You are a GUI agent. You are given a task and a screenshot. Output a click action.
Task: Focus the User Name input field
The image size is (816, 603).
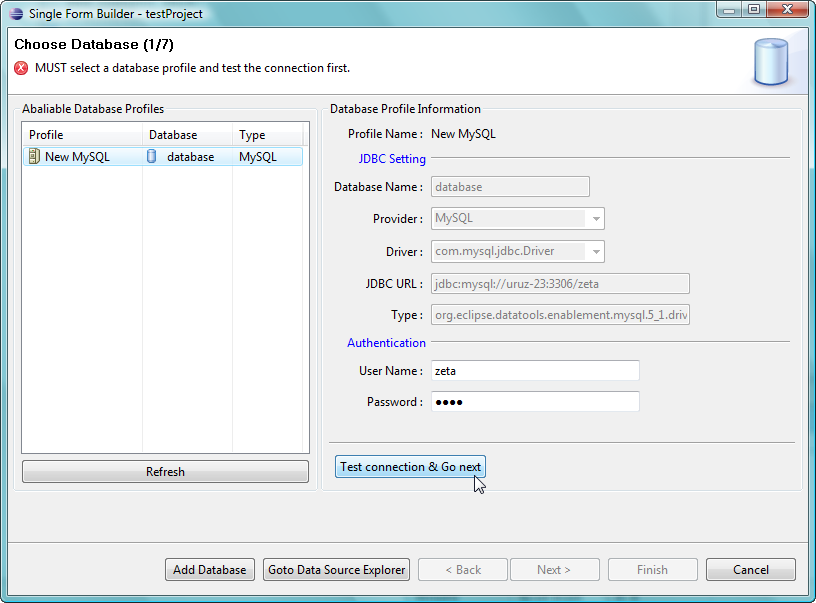pos(534,370)
